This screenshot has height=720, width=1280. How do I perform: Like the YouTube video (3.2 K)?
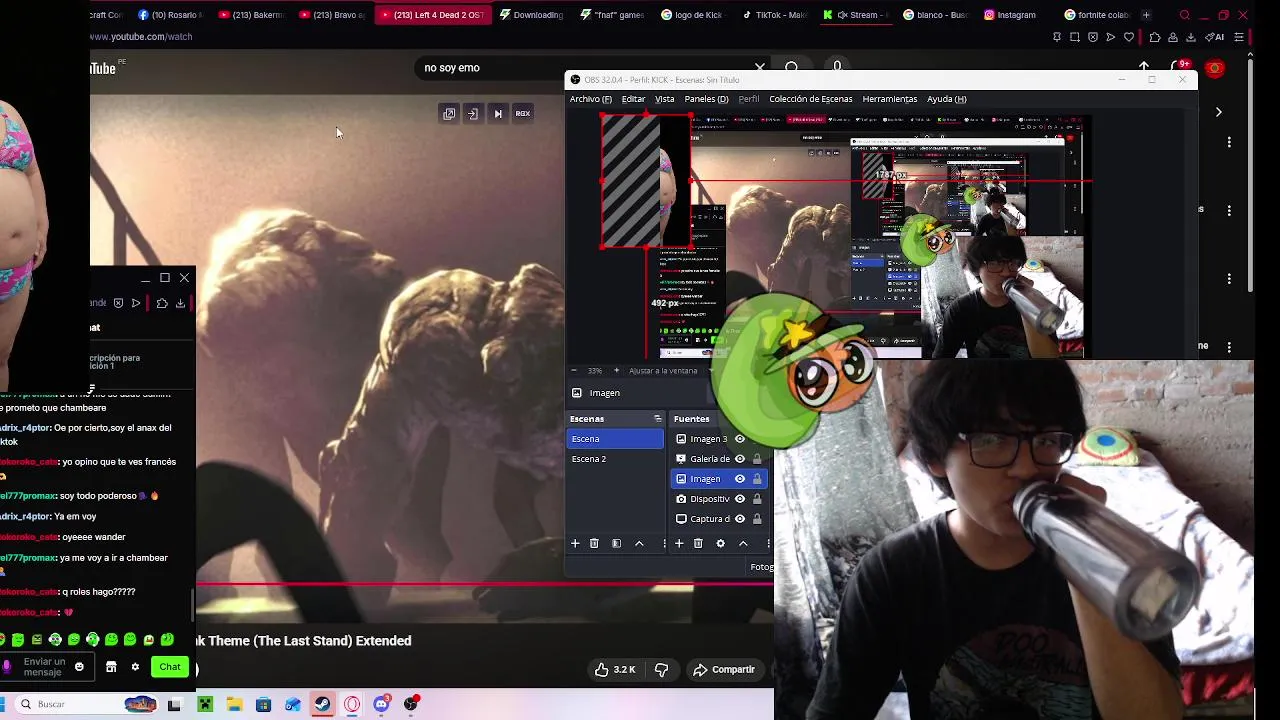coord(615,670)
